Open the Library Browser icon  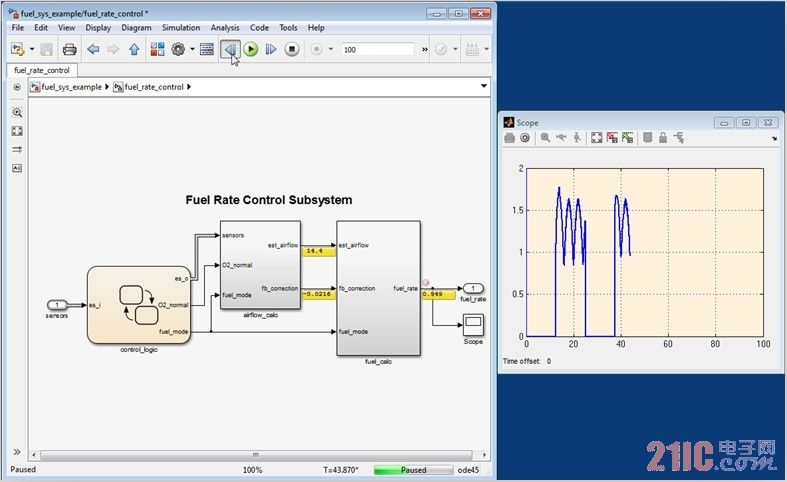pos(157,49)
